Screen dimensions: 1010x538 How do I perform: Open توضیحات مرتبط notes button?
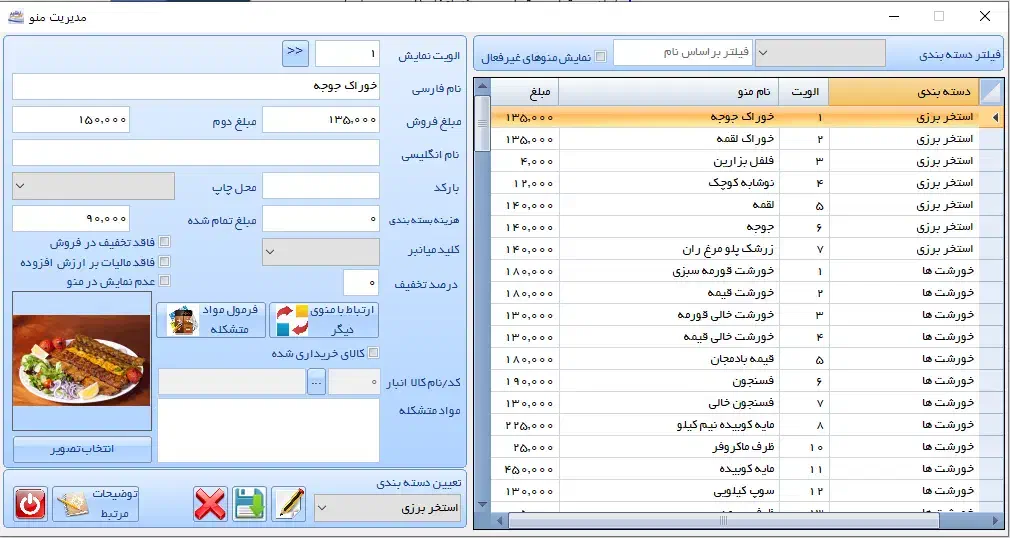[x=95, y=503]
